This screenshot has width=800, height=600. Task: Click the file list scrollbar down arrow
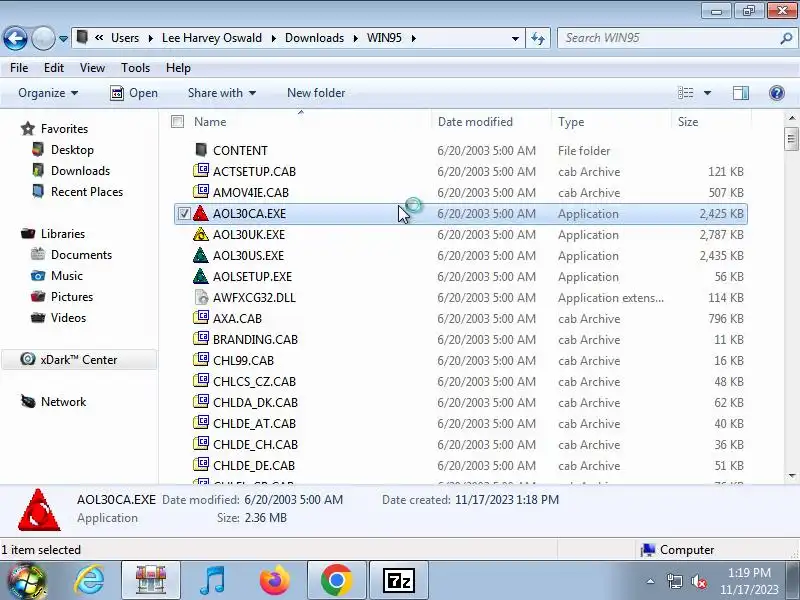click(792, 476)
